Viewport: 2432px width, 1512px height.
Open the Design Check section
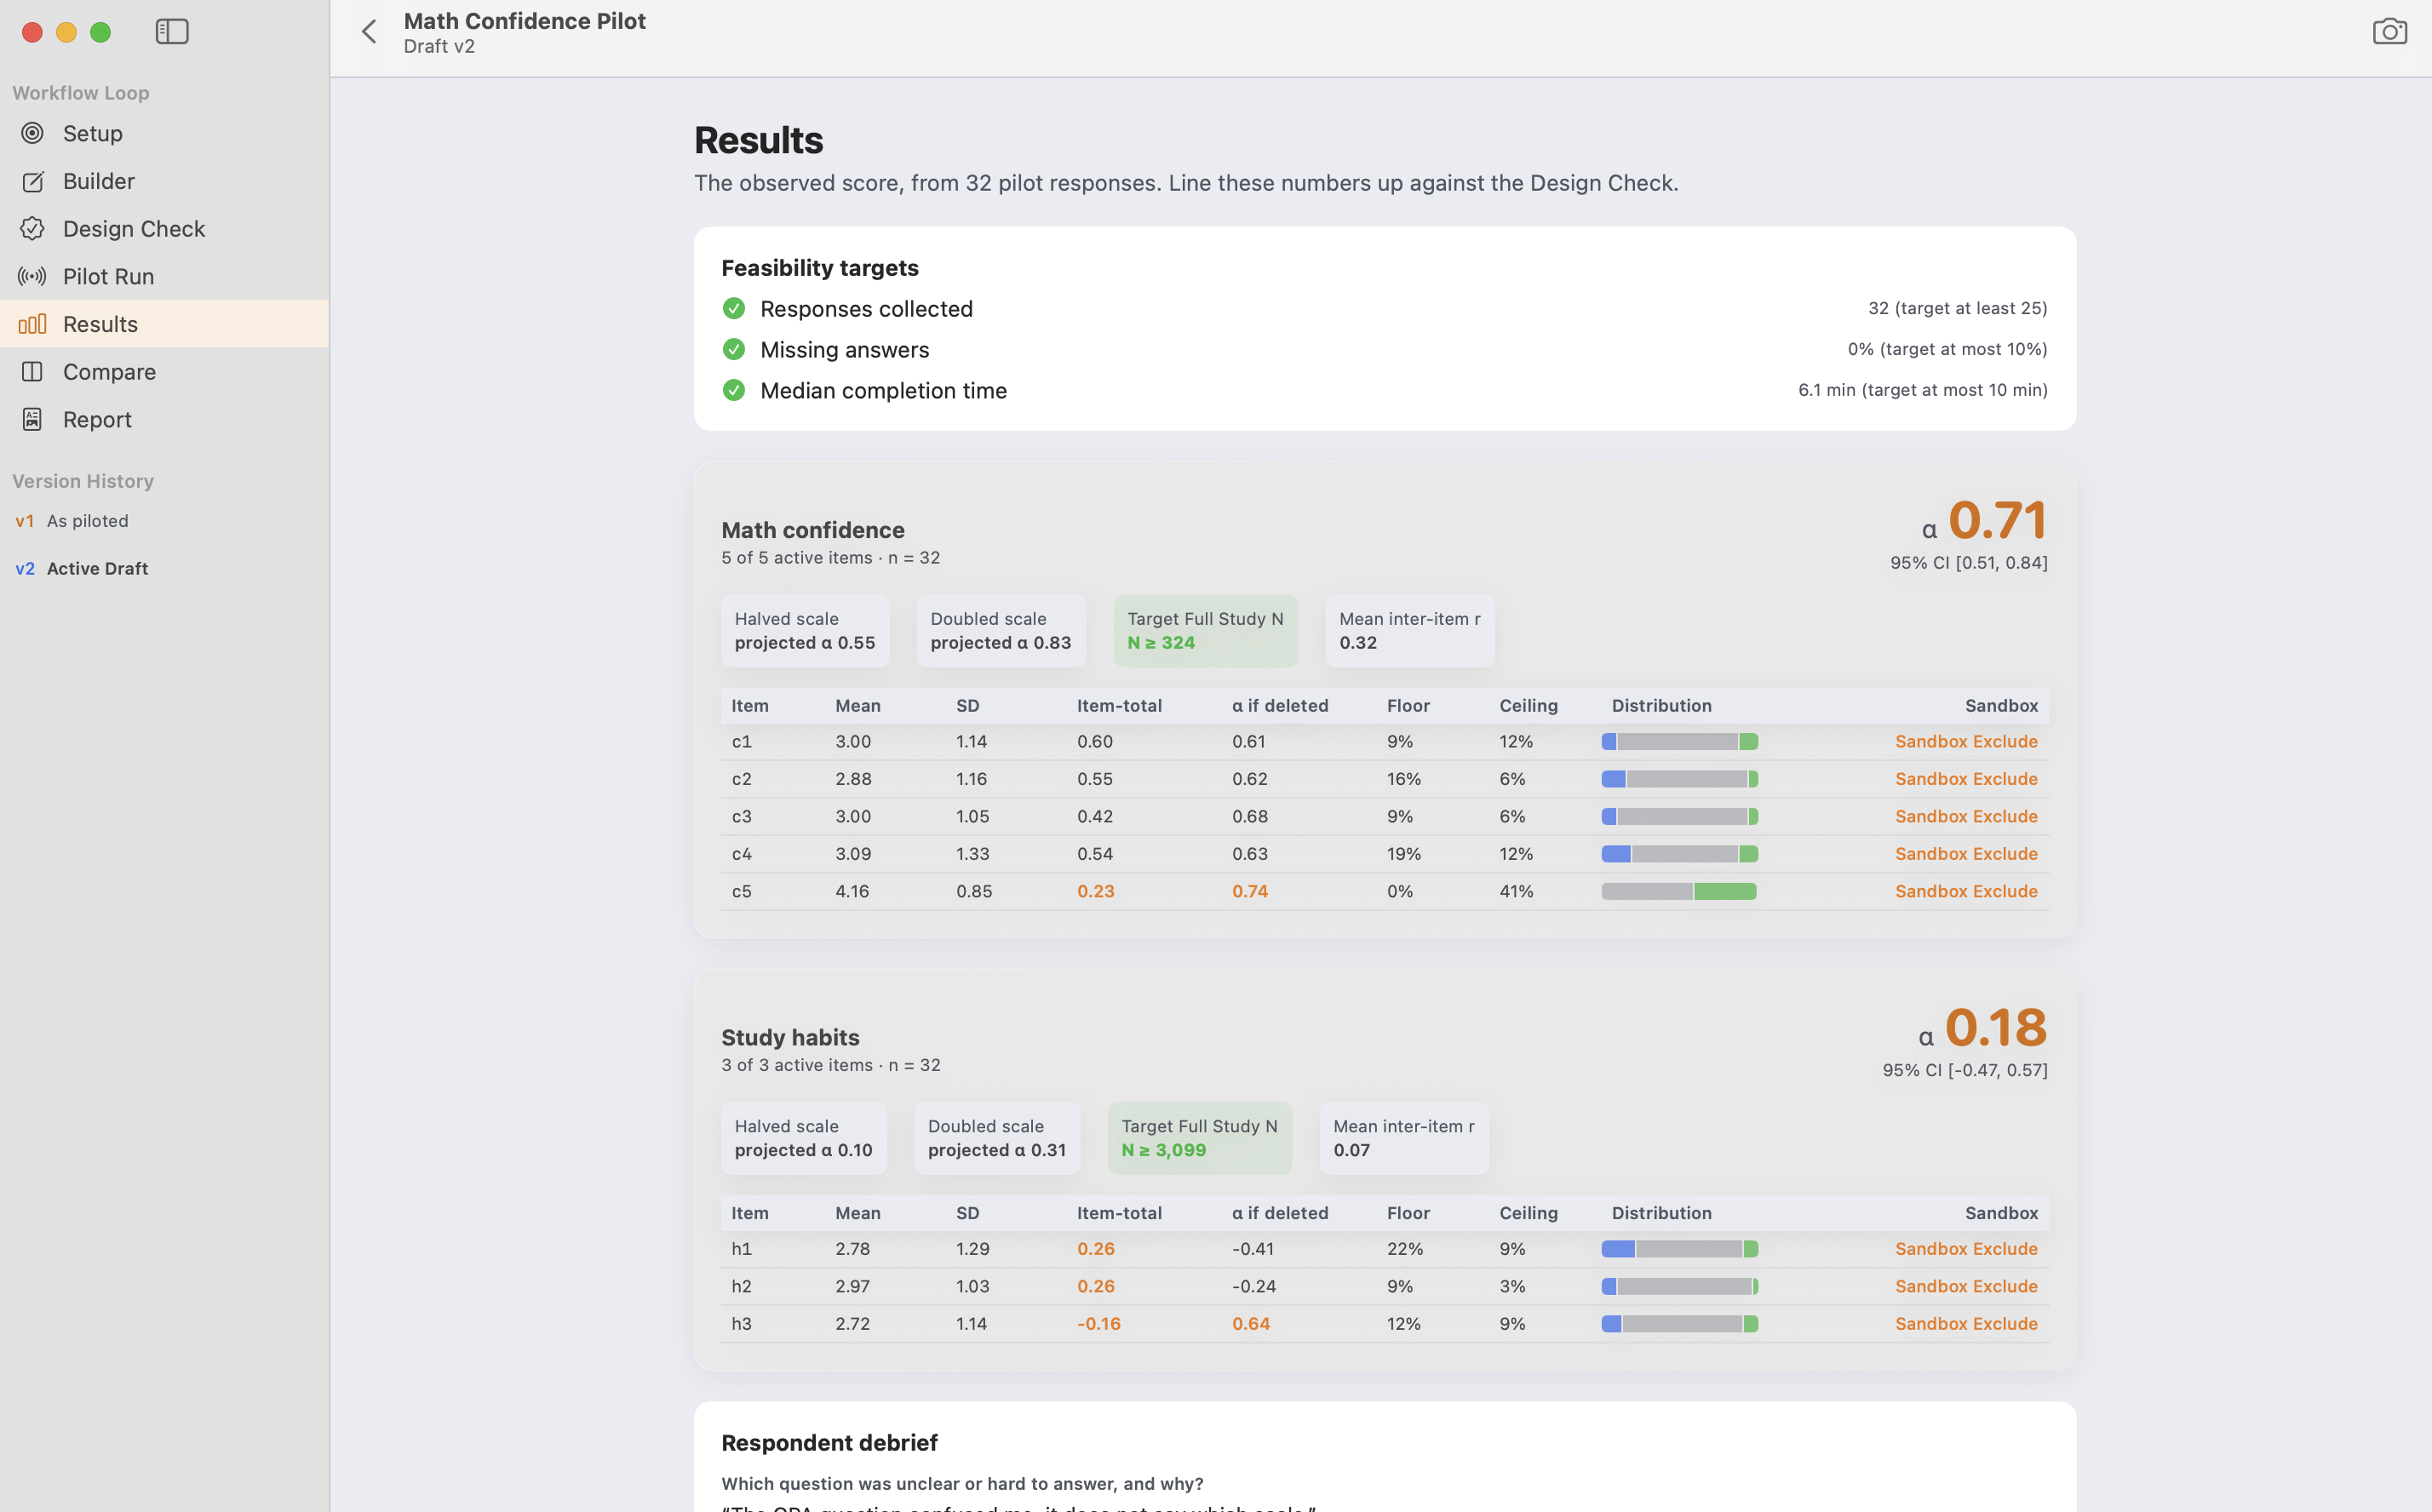coord(165,229)
